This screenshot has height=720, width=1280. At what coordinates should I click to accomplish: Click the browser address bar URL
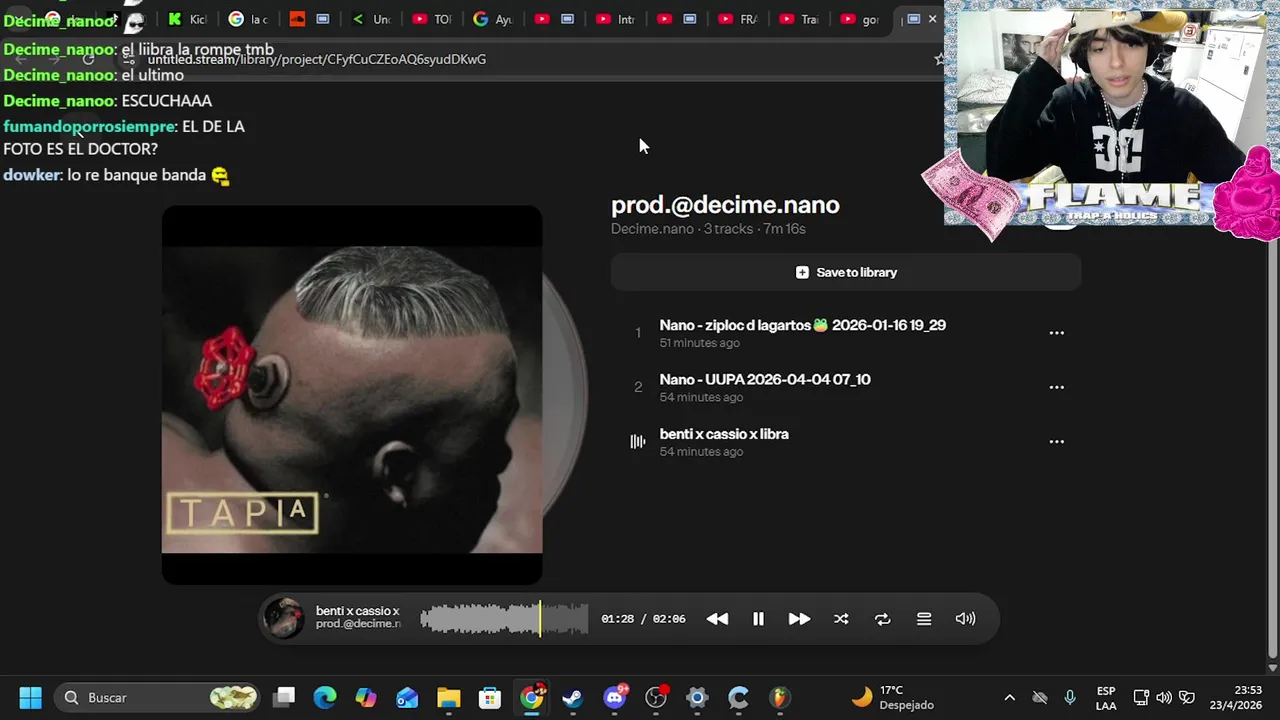317,59
